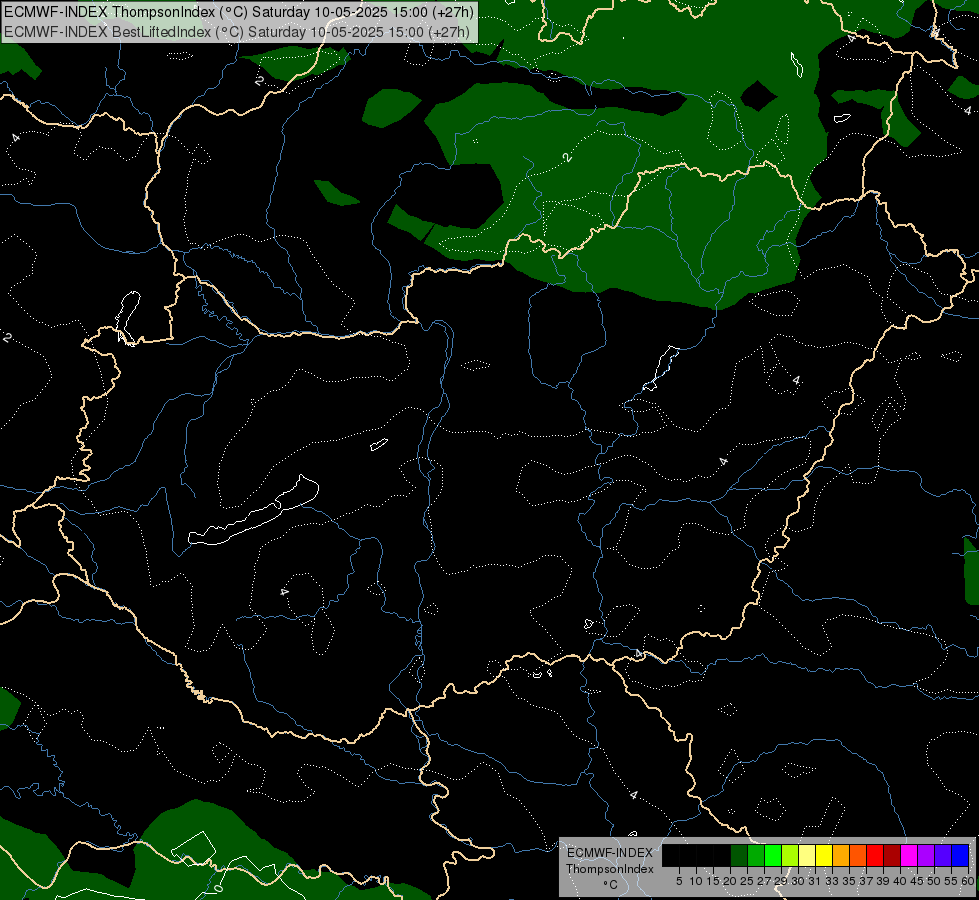Click the °C unit label in legend

[610, 885]
